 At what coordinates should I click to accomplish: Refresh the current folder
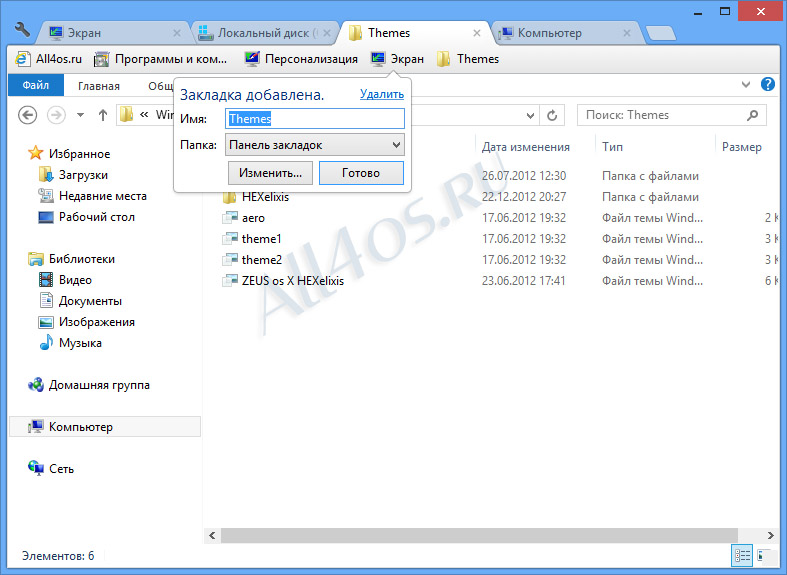(552, 116)
